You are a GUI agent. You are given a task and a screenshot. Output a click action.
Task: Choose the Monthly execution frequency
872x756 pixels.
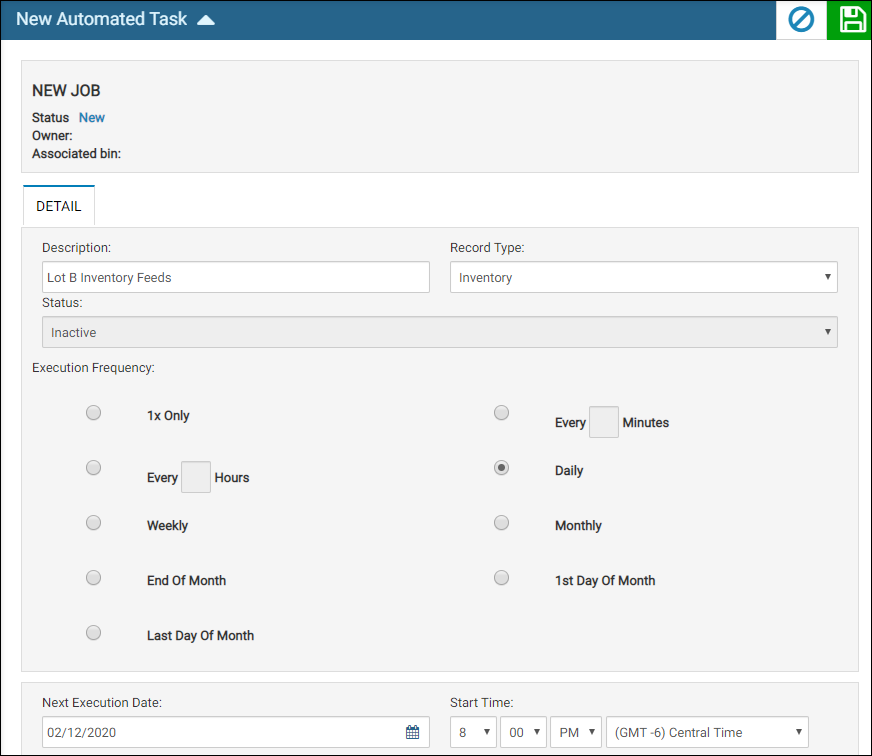502,523
